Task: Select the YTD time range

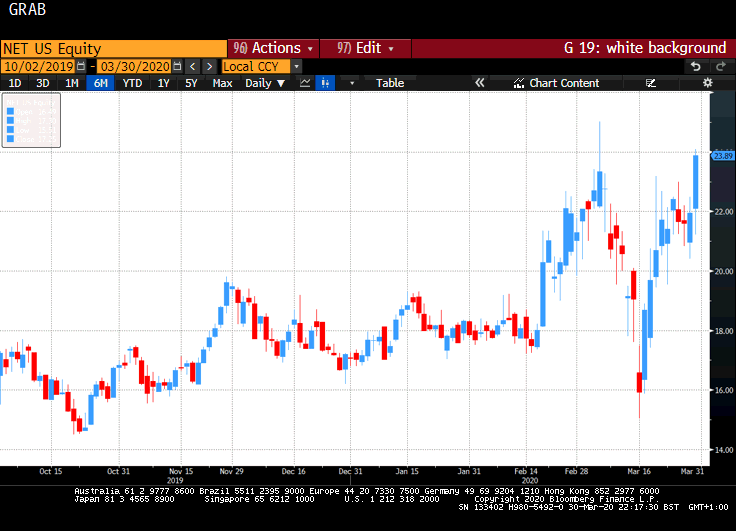Action: pos(132,83)
